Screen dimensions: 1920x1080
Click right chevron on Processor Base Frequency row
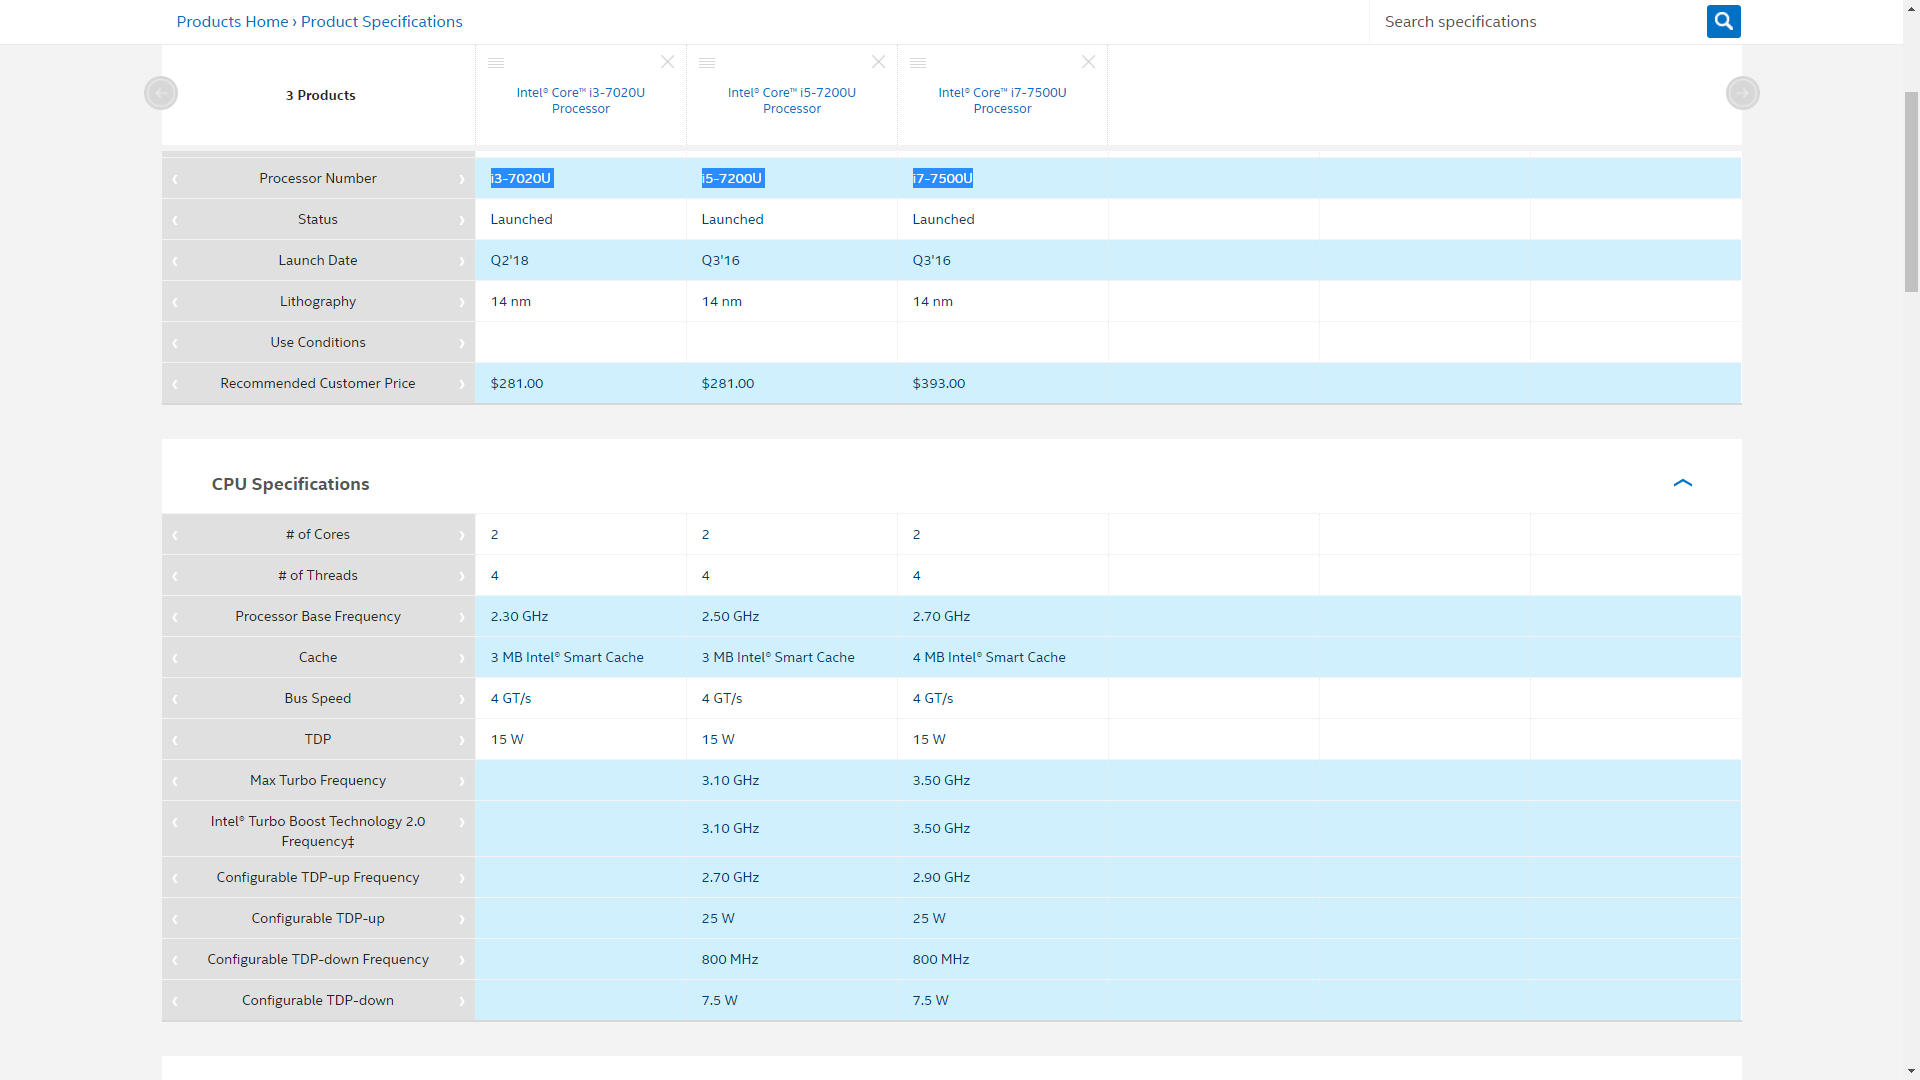(x=462, y=617)
